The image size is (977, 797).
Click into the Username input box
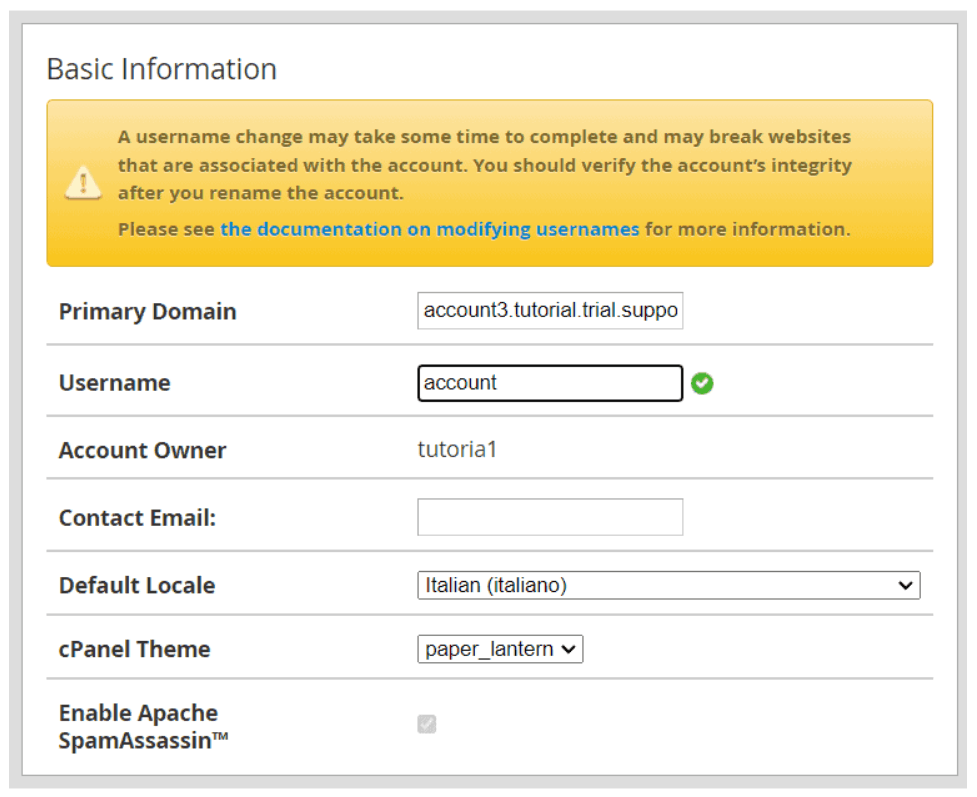550,383
